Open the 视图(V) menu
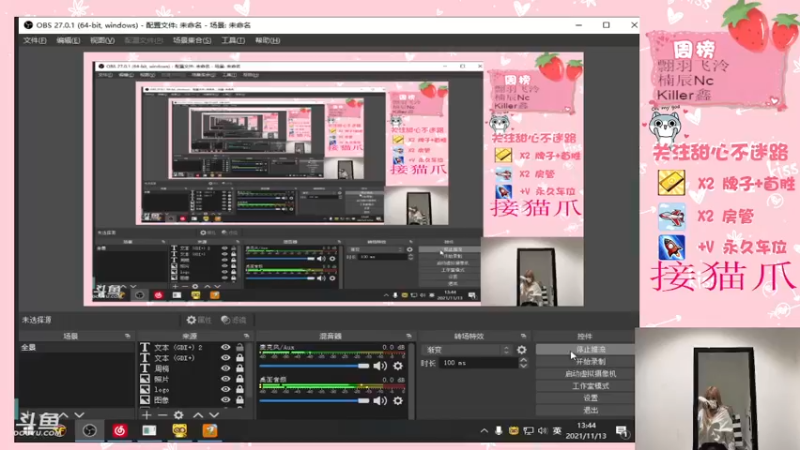The image size is (800, 450). tap(102, 40)
